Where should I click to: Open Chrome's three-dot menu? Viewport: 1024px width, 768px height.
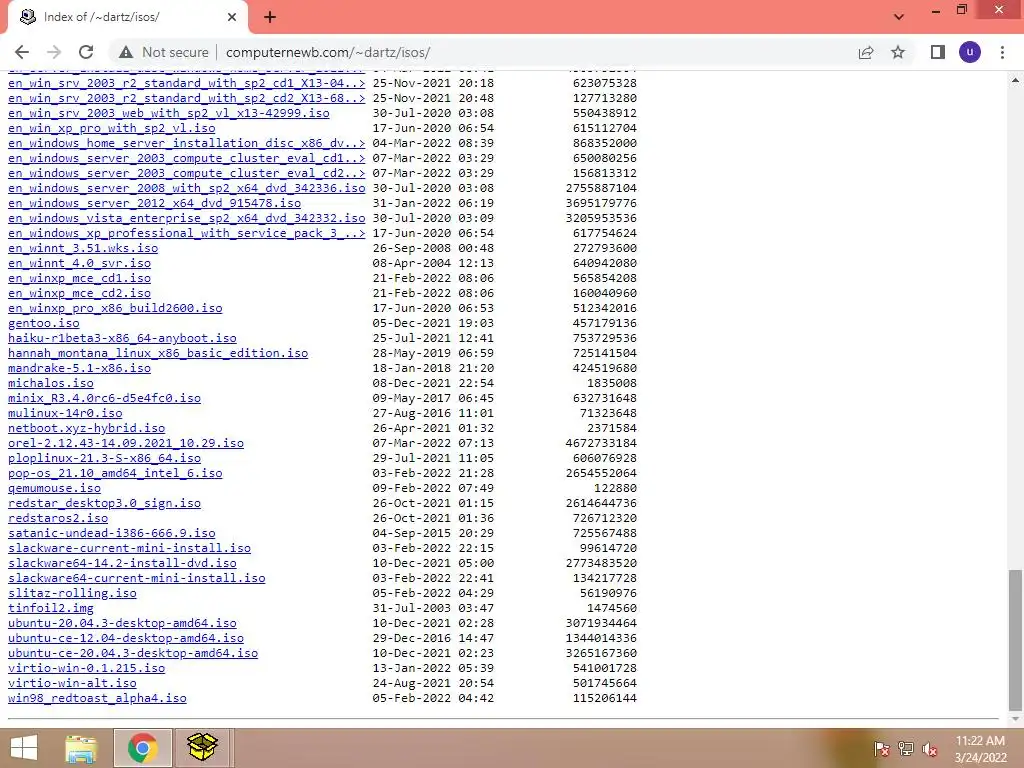1002,52
